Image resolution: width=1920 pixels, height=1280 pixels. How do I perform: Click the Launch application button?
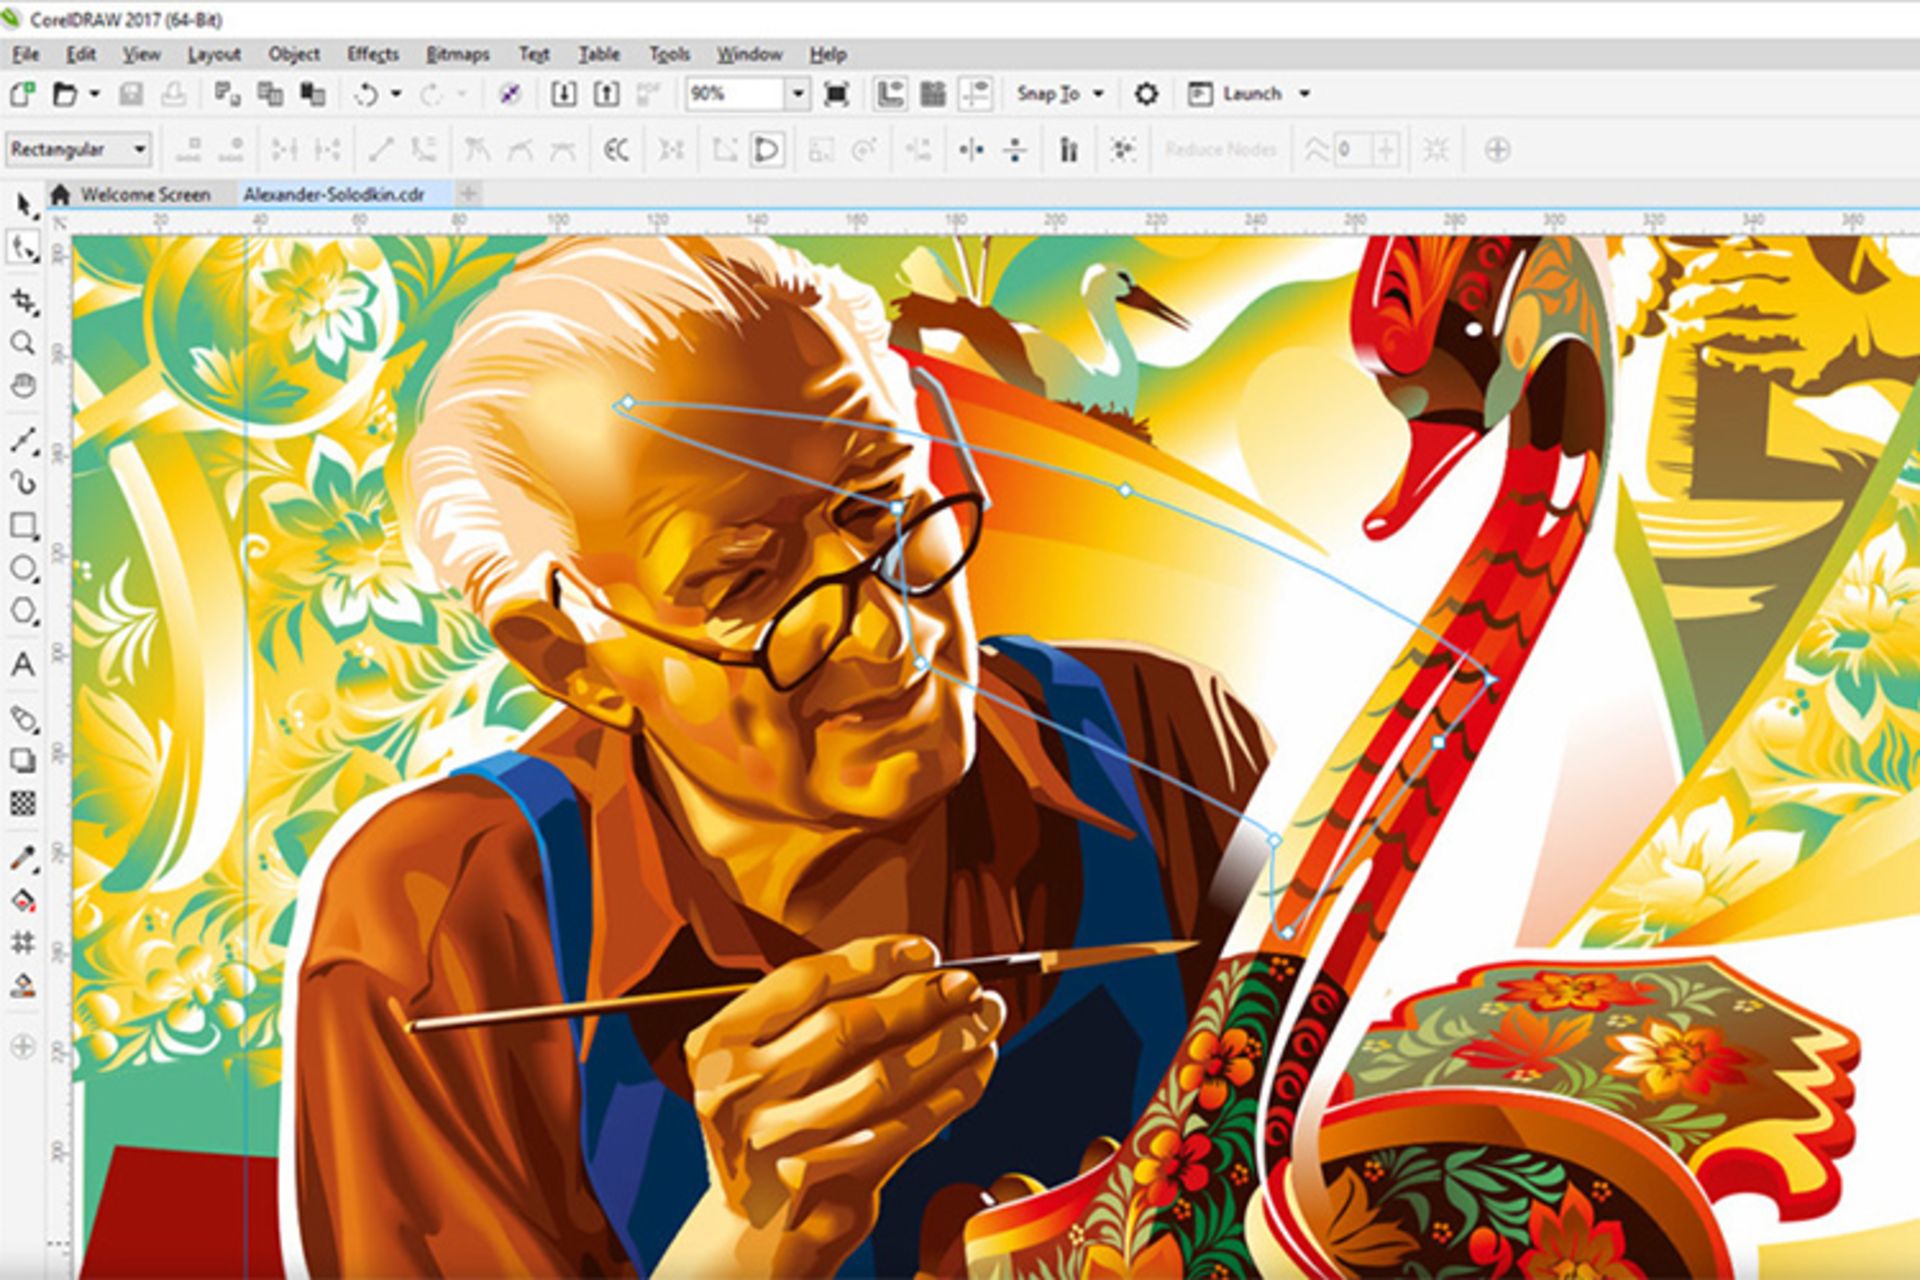pos(1250,94)
